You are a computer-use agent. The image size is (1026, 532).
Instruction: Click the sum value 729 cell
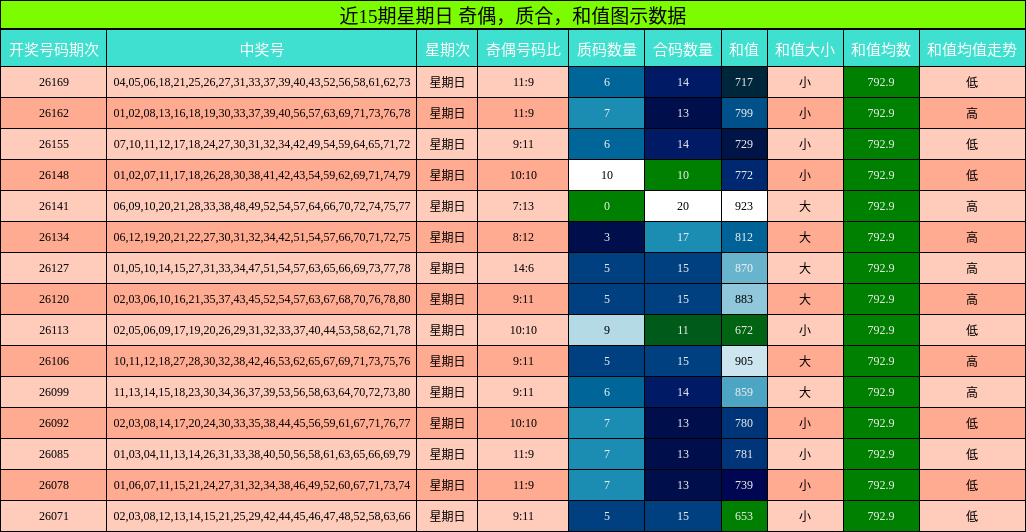tap(744, 144)
